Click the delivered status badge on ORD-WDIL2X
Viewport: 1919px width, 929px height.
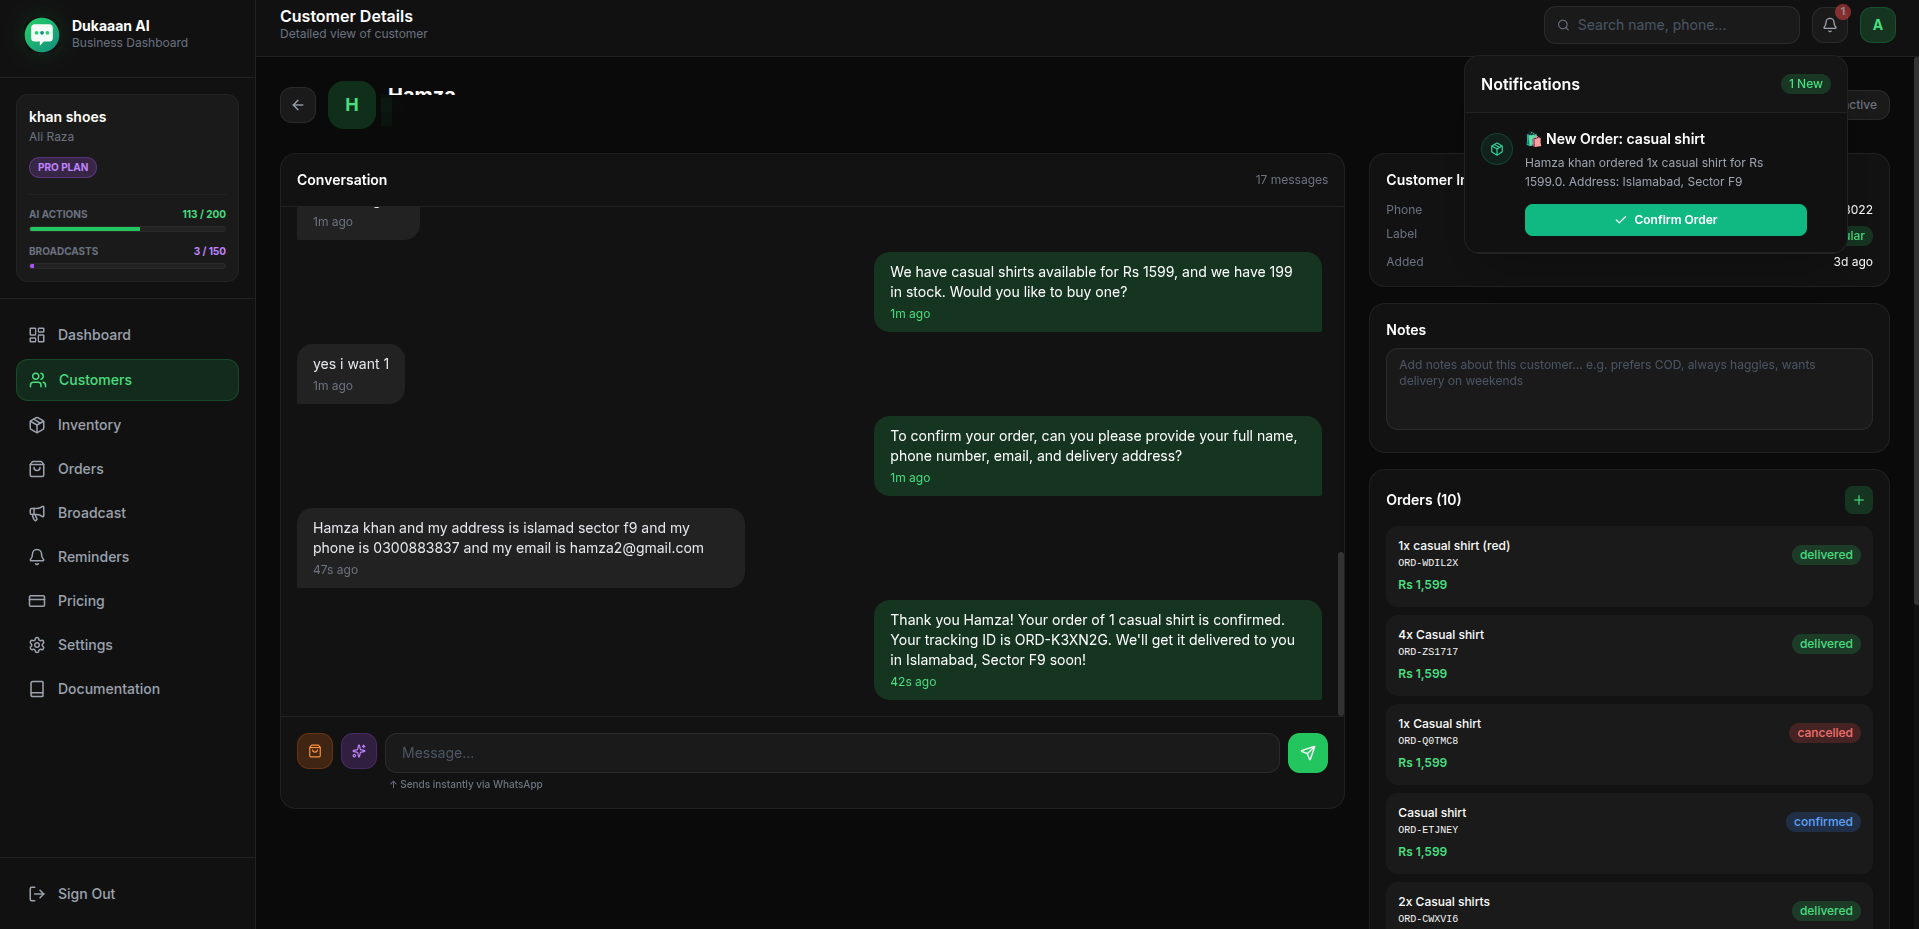point(1825,555)
